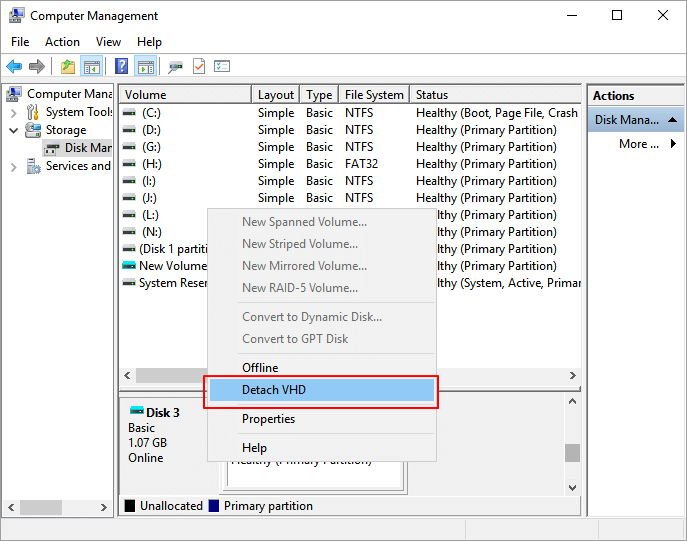Image resolution: width=687 pixels, height=541 pixels.
Task: Expand the System Tools tree node
Action: coord(14,112)
